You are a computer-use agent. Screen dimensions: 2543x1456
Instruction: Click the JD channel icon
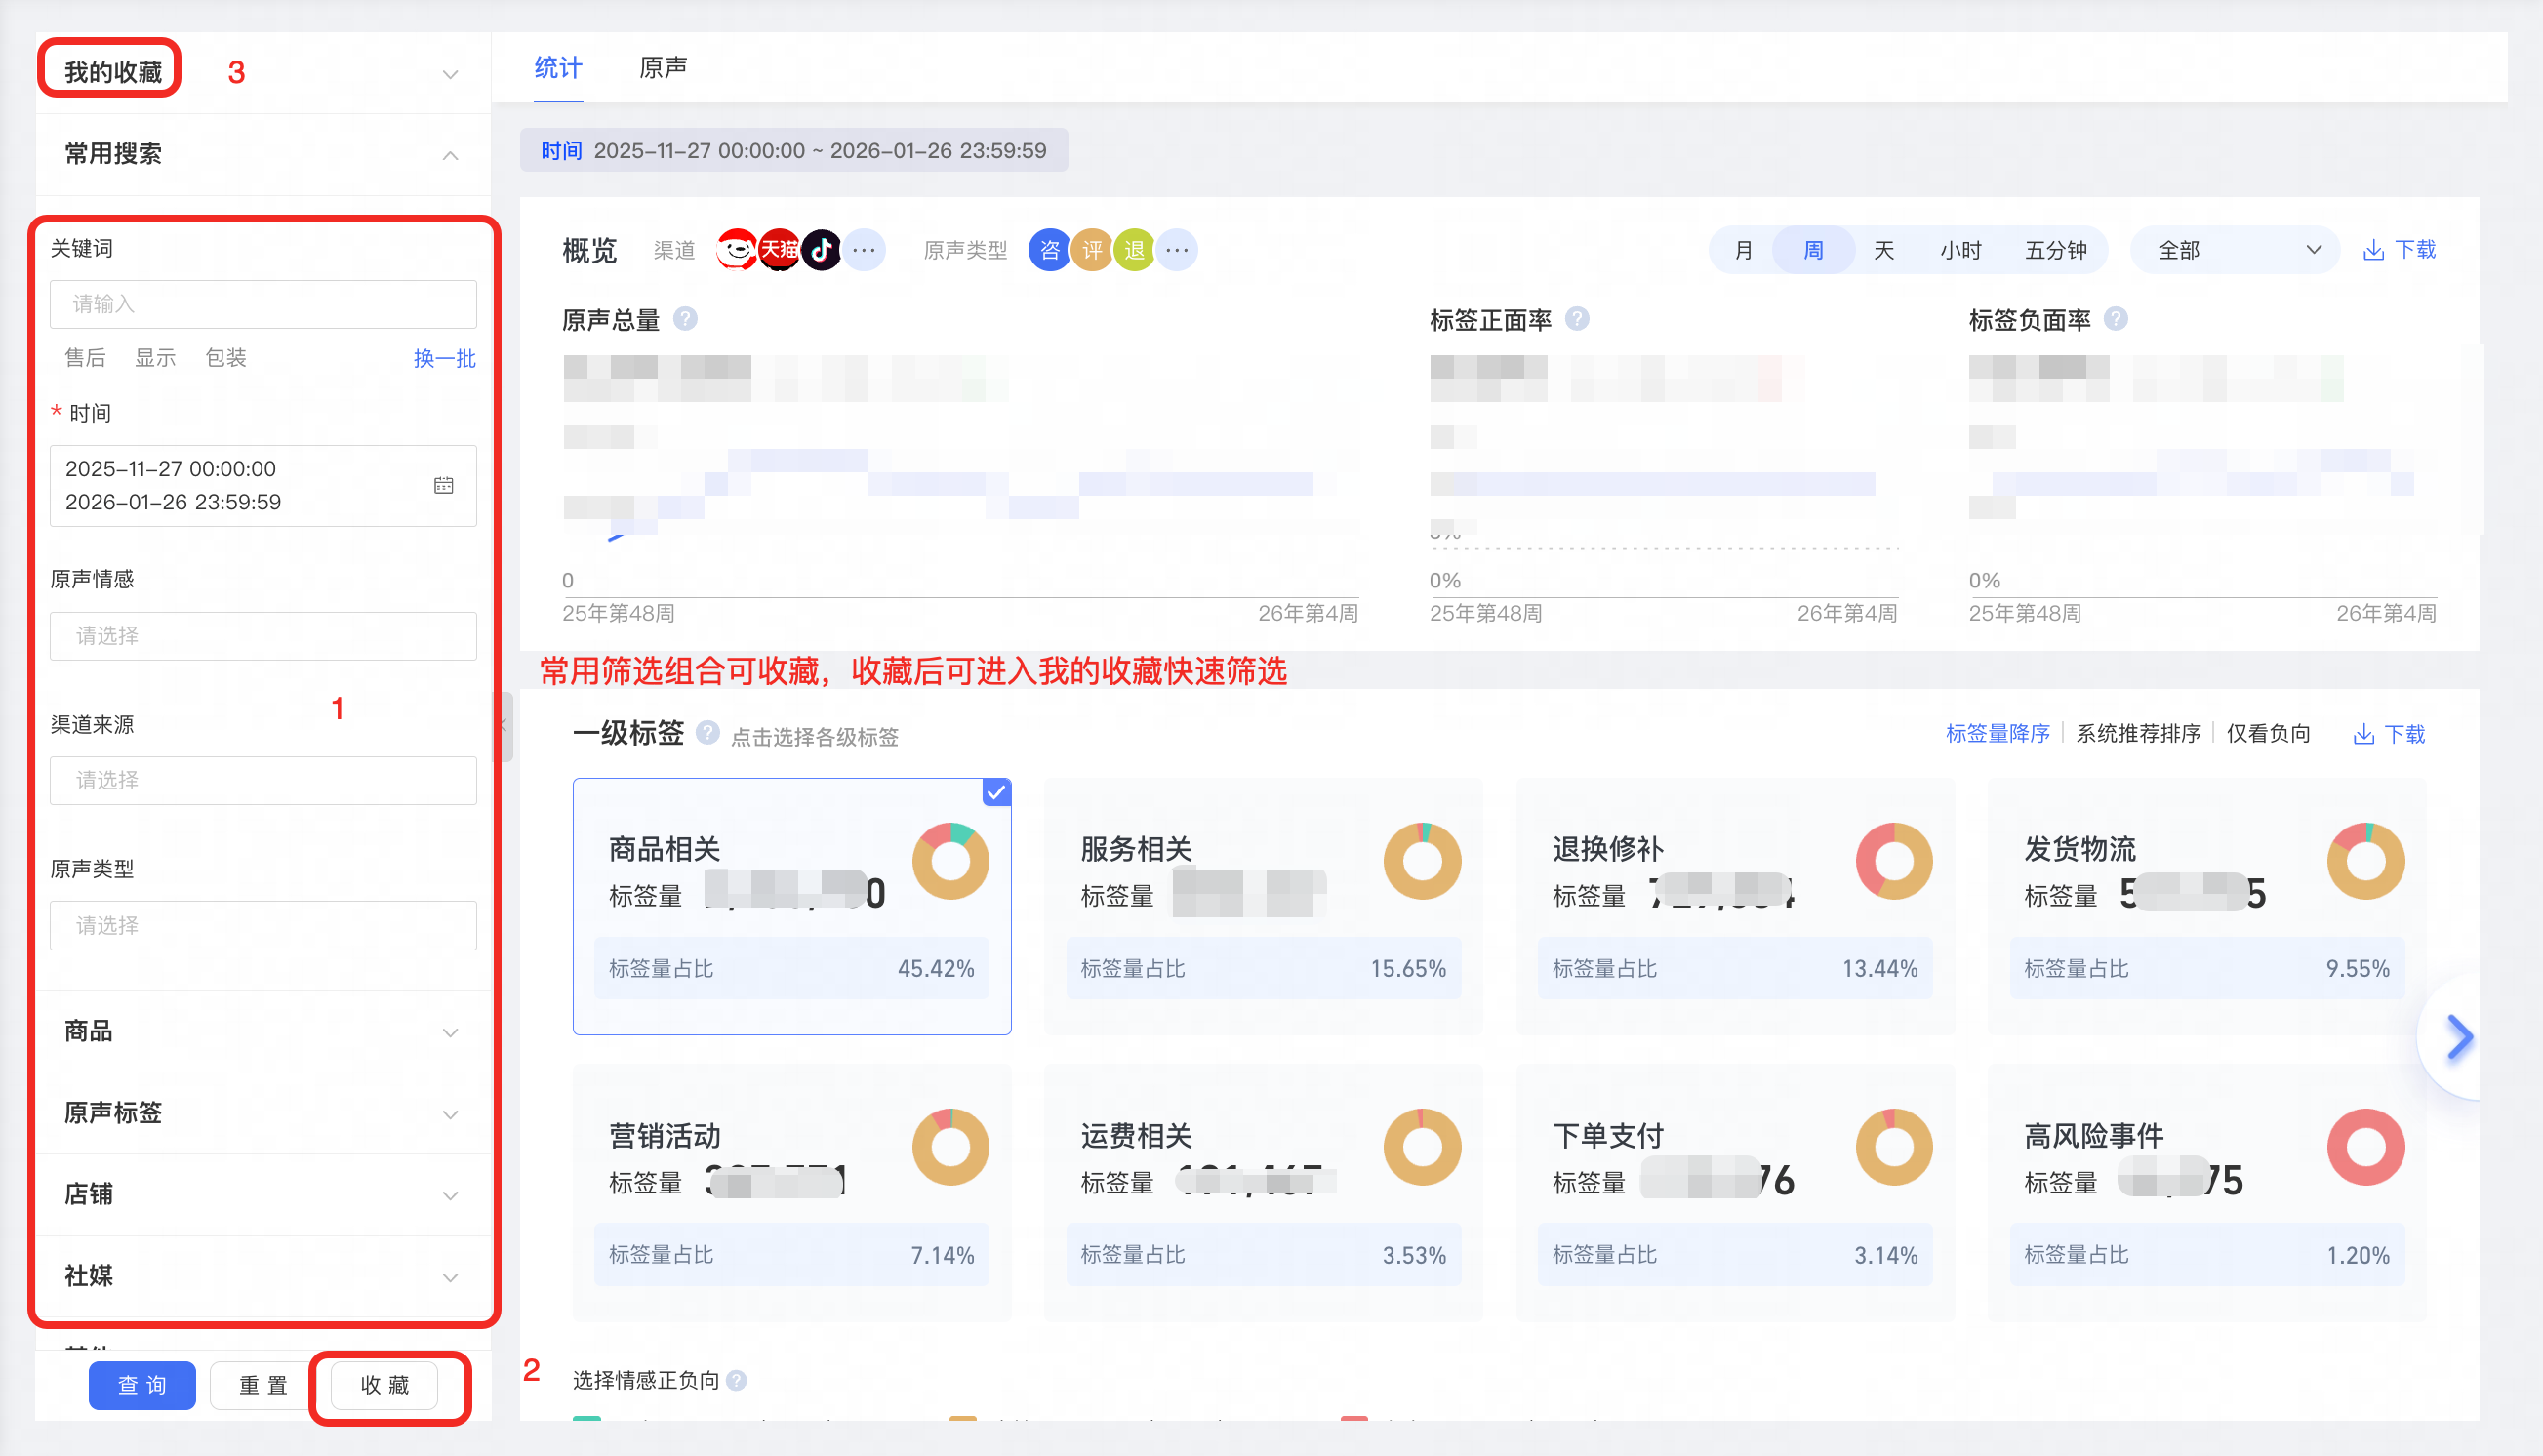point(737,250)
